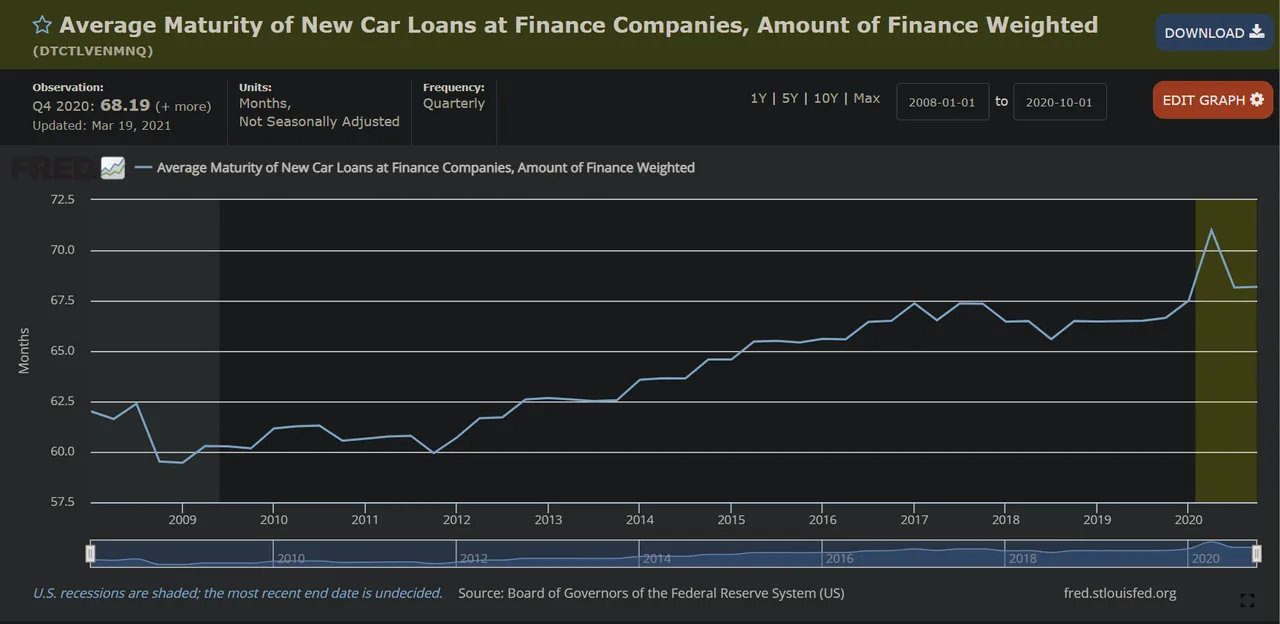Open fullscreen chart view
This screenshot has height=624, width=1280.
click(x=1247, y=601)
